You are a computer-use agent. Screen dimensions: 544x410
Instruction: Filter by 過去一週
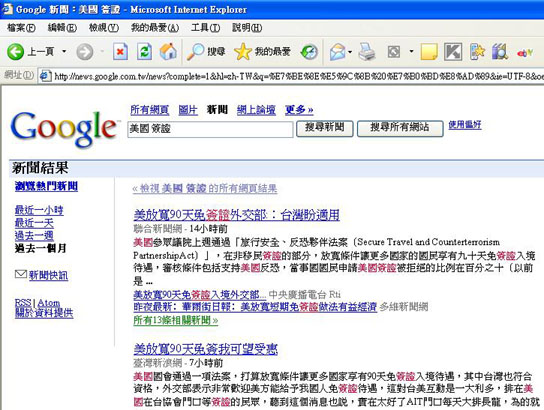pyautogui.click(x=34, y=236)
